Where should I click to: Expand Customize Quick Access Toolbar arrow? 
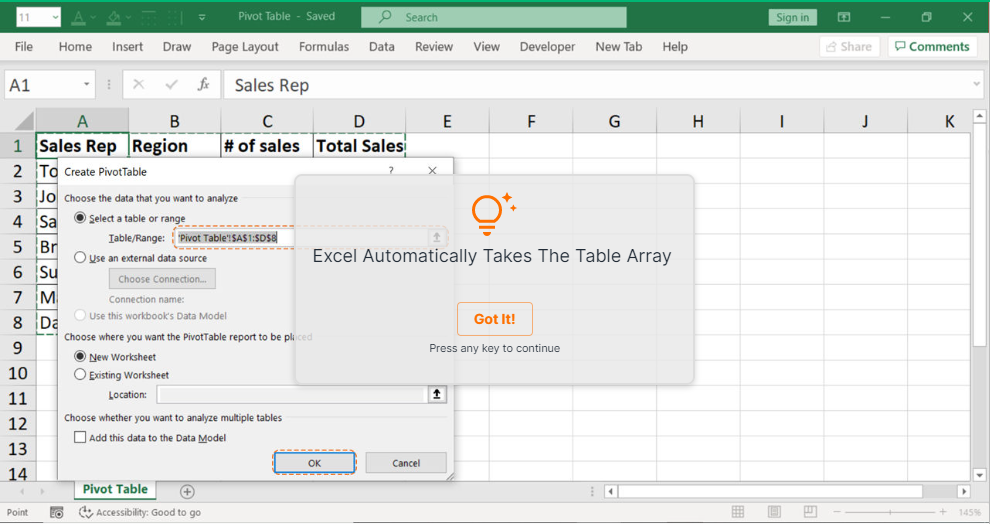(x=202, y=18)
